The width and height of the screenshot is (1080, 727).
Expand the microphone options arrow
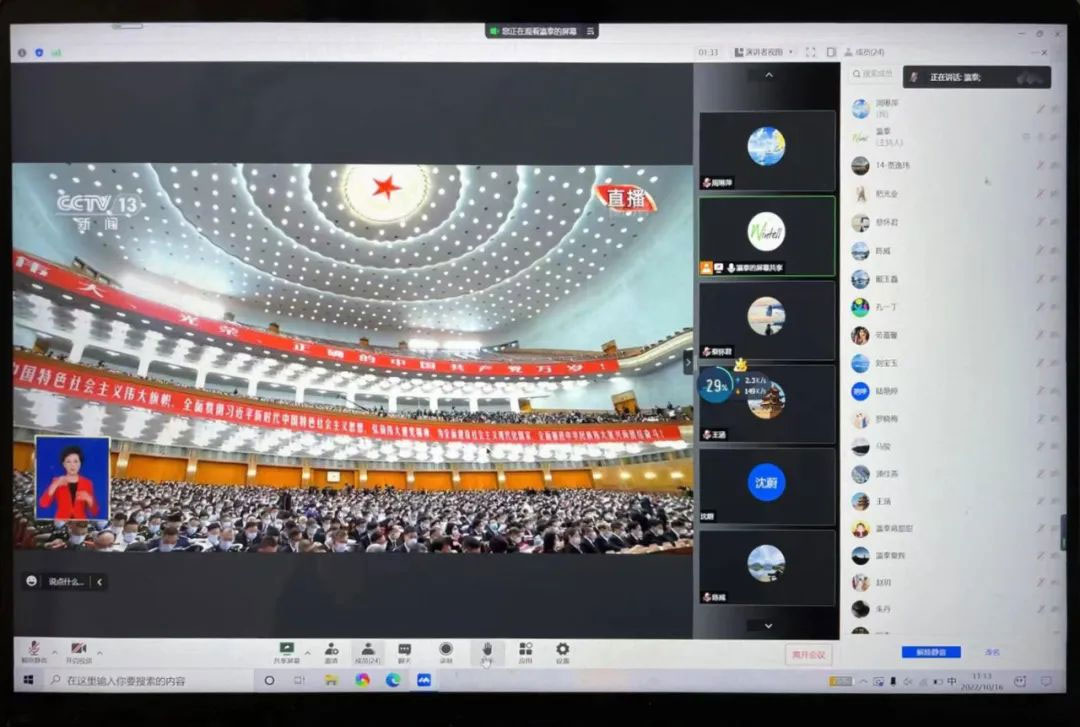coord(55,651)
